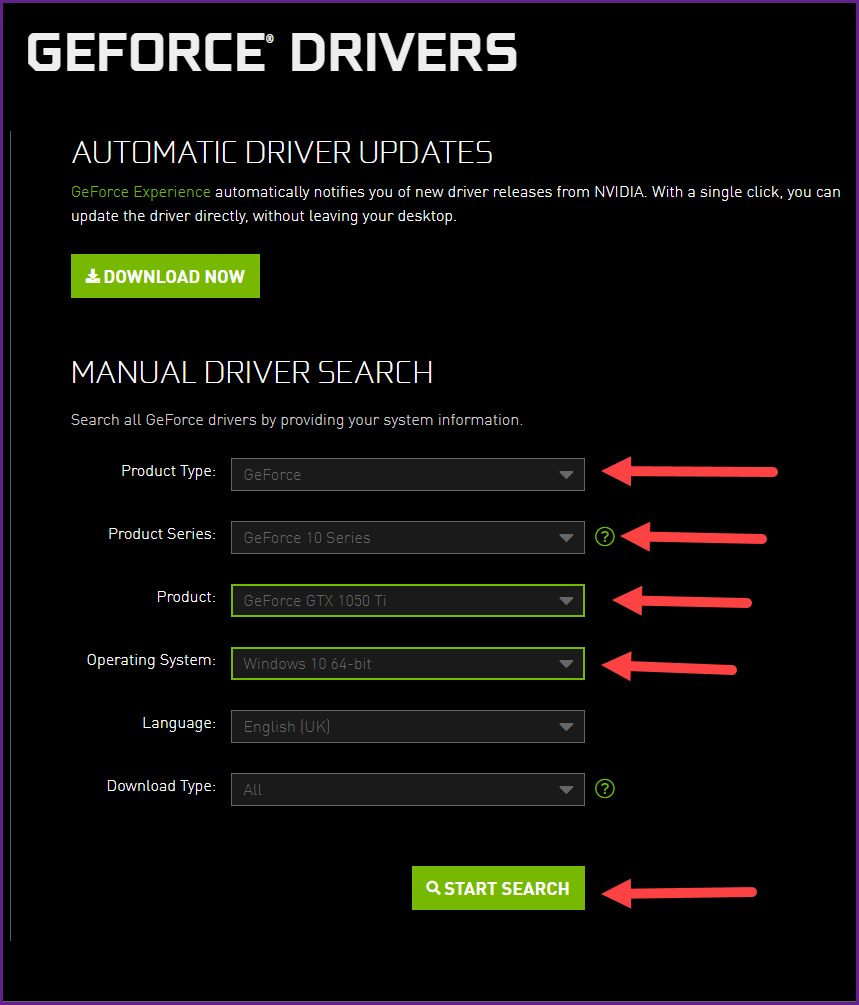This screenshot has width=859, height=1005.
Task: Click the help icon beside Download Type
Action: coord(605,788)
